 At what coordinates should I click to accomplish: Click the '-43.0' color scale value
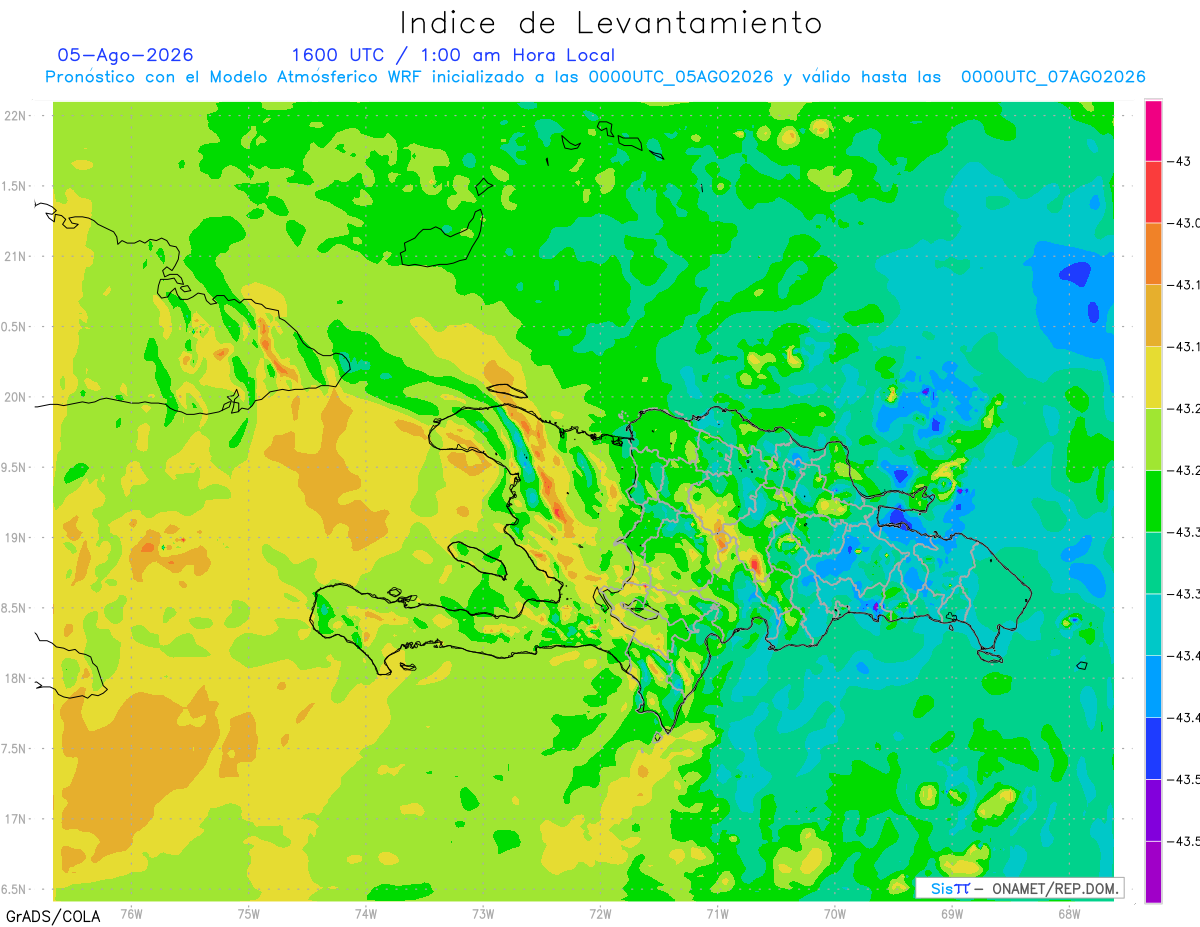pos(1185,223)
